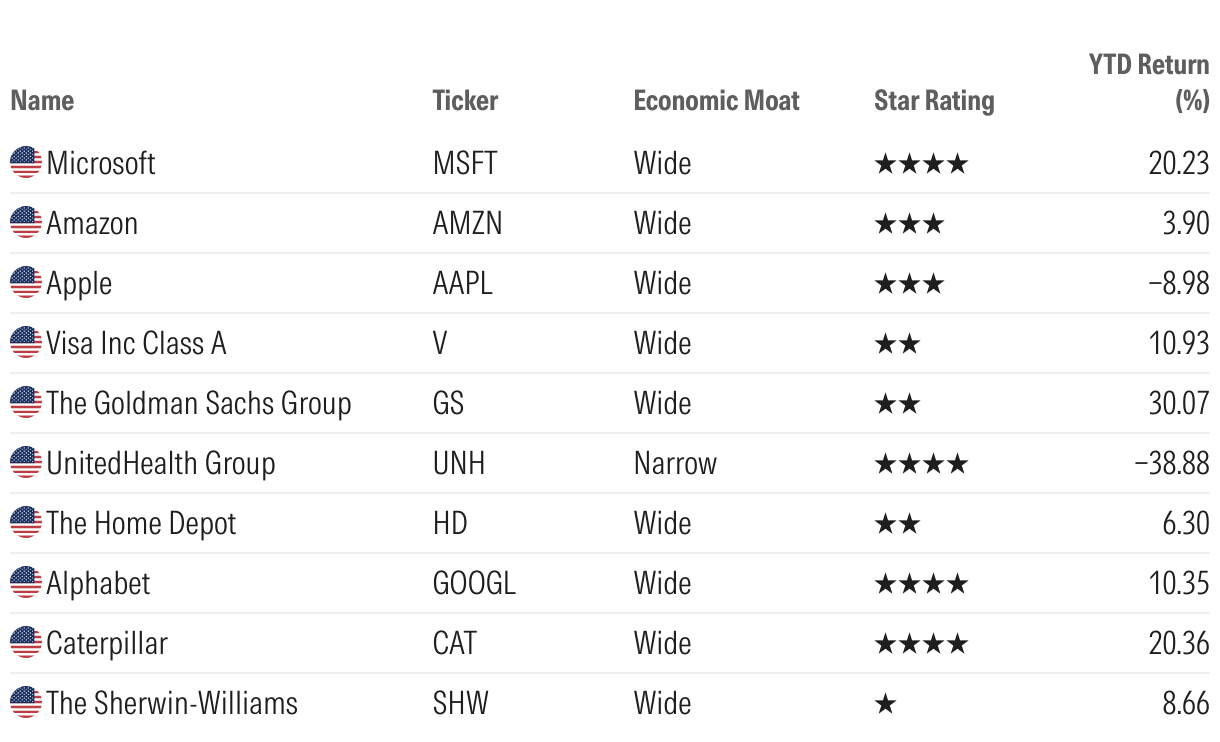The image size is (1220, 742).
Task: Sort by Economic Moat column header
Action: 716,101
